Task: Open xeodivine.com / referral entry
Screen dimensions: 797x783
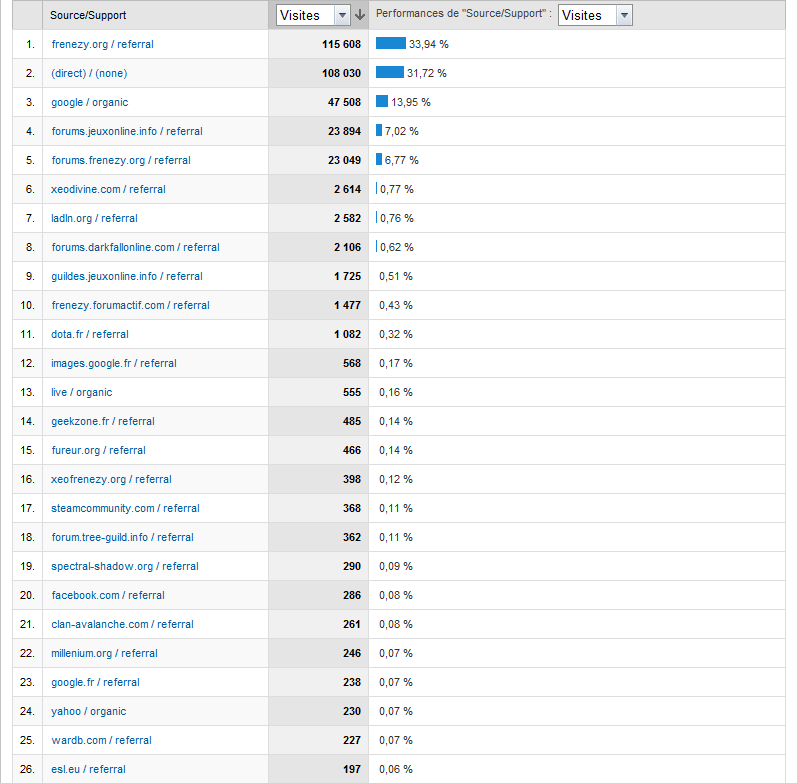Action: coord(108,189)
